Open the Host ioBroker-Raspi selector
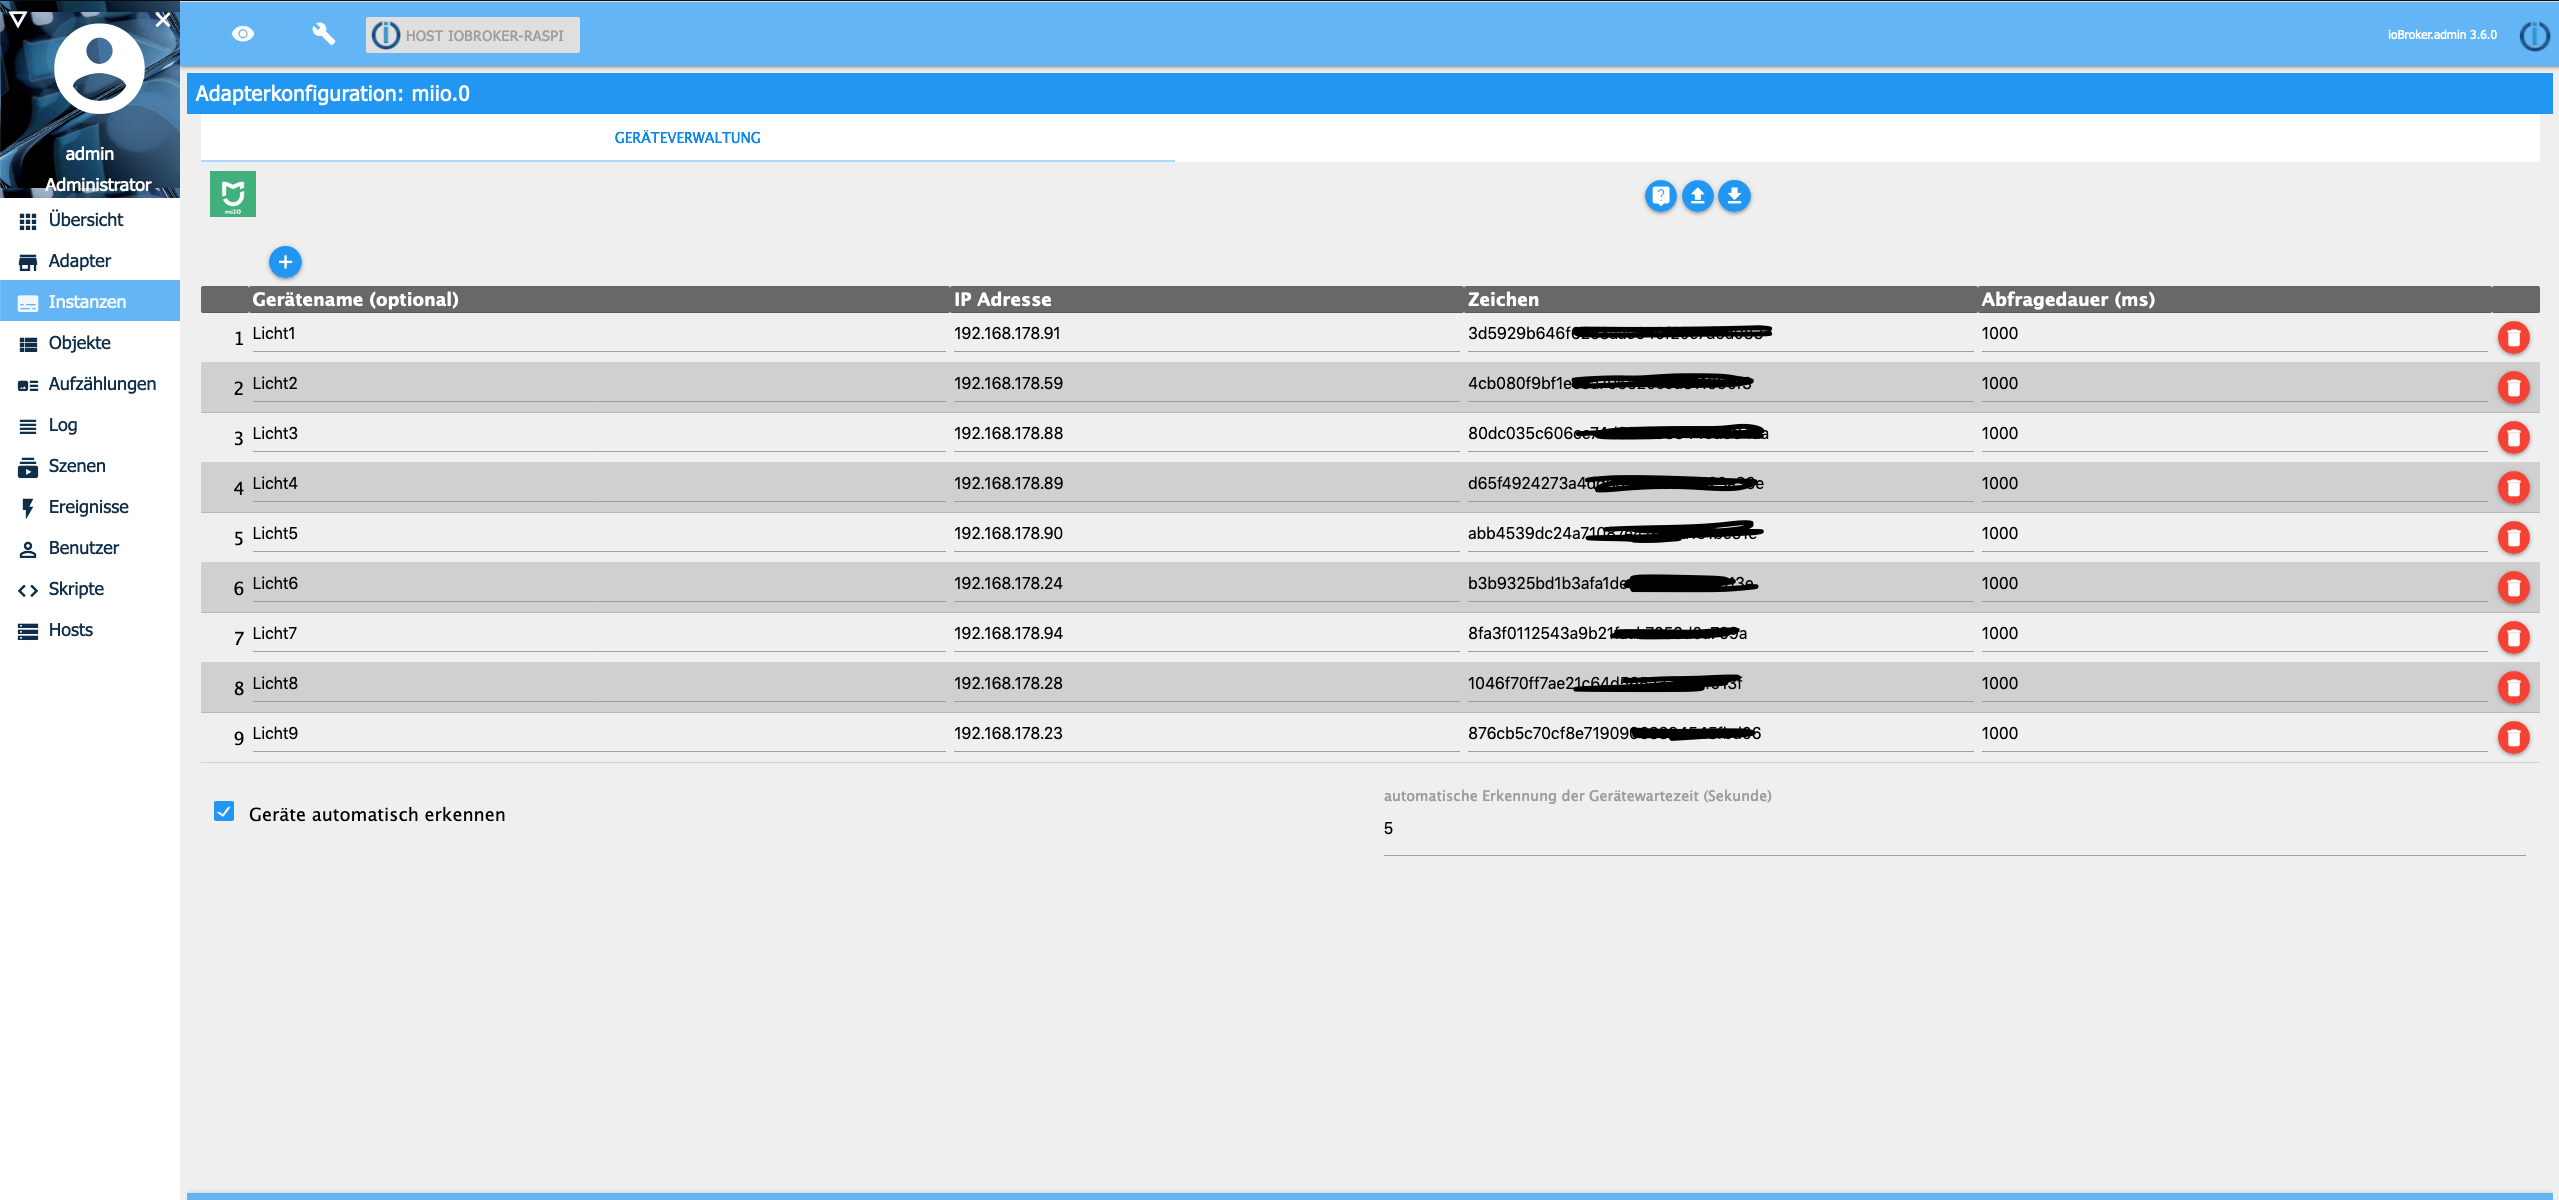The width and height of the screenshot is (2559, 1200). 472,35
